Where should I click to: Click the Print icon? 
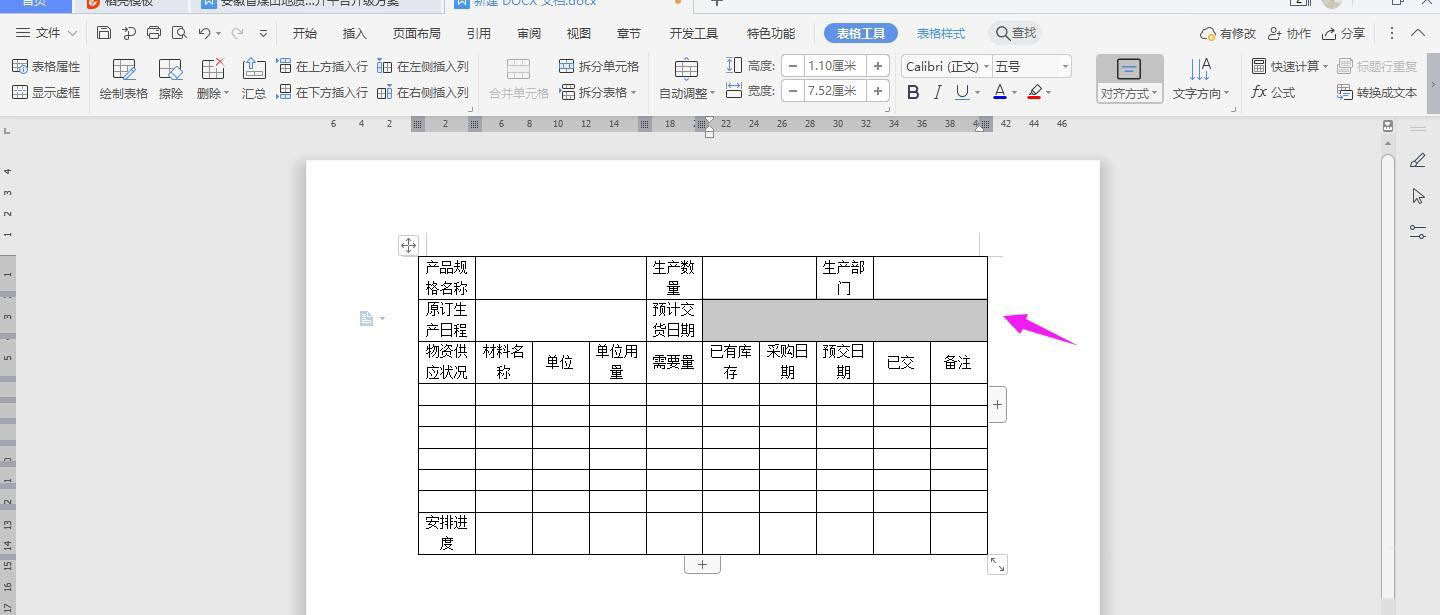154,33
